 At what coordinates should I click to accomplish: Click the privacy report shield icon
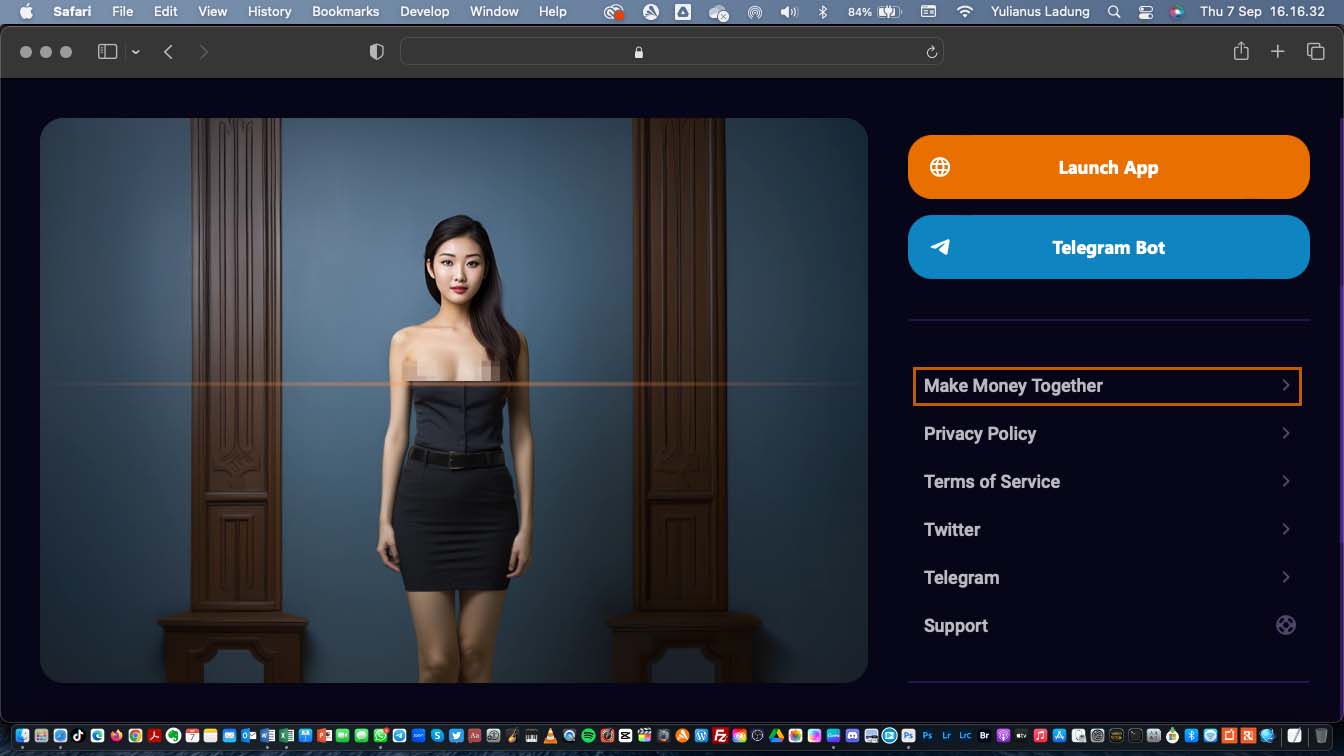coord(377,52)
